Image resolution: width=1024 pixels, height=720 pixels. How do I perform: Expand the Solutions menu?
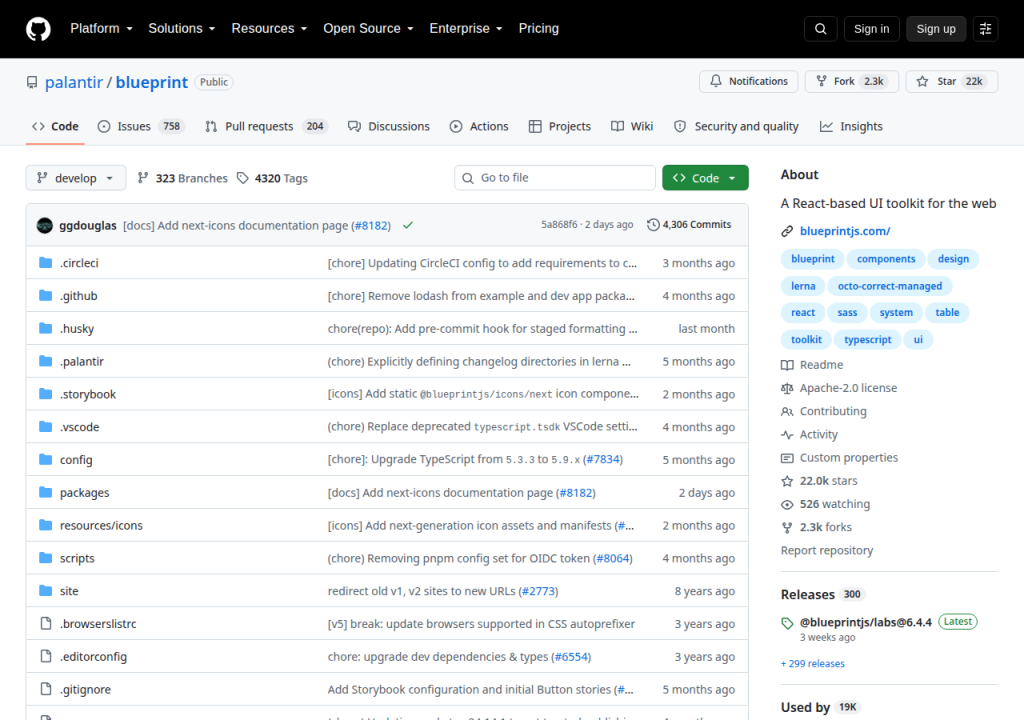[x=182, y=29]
